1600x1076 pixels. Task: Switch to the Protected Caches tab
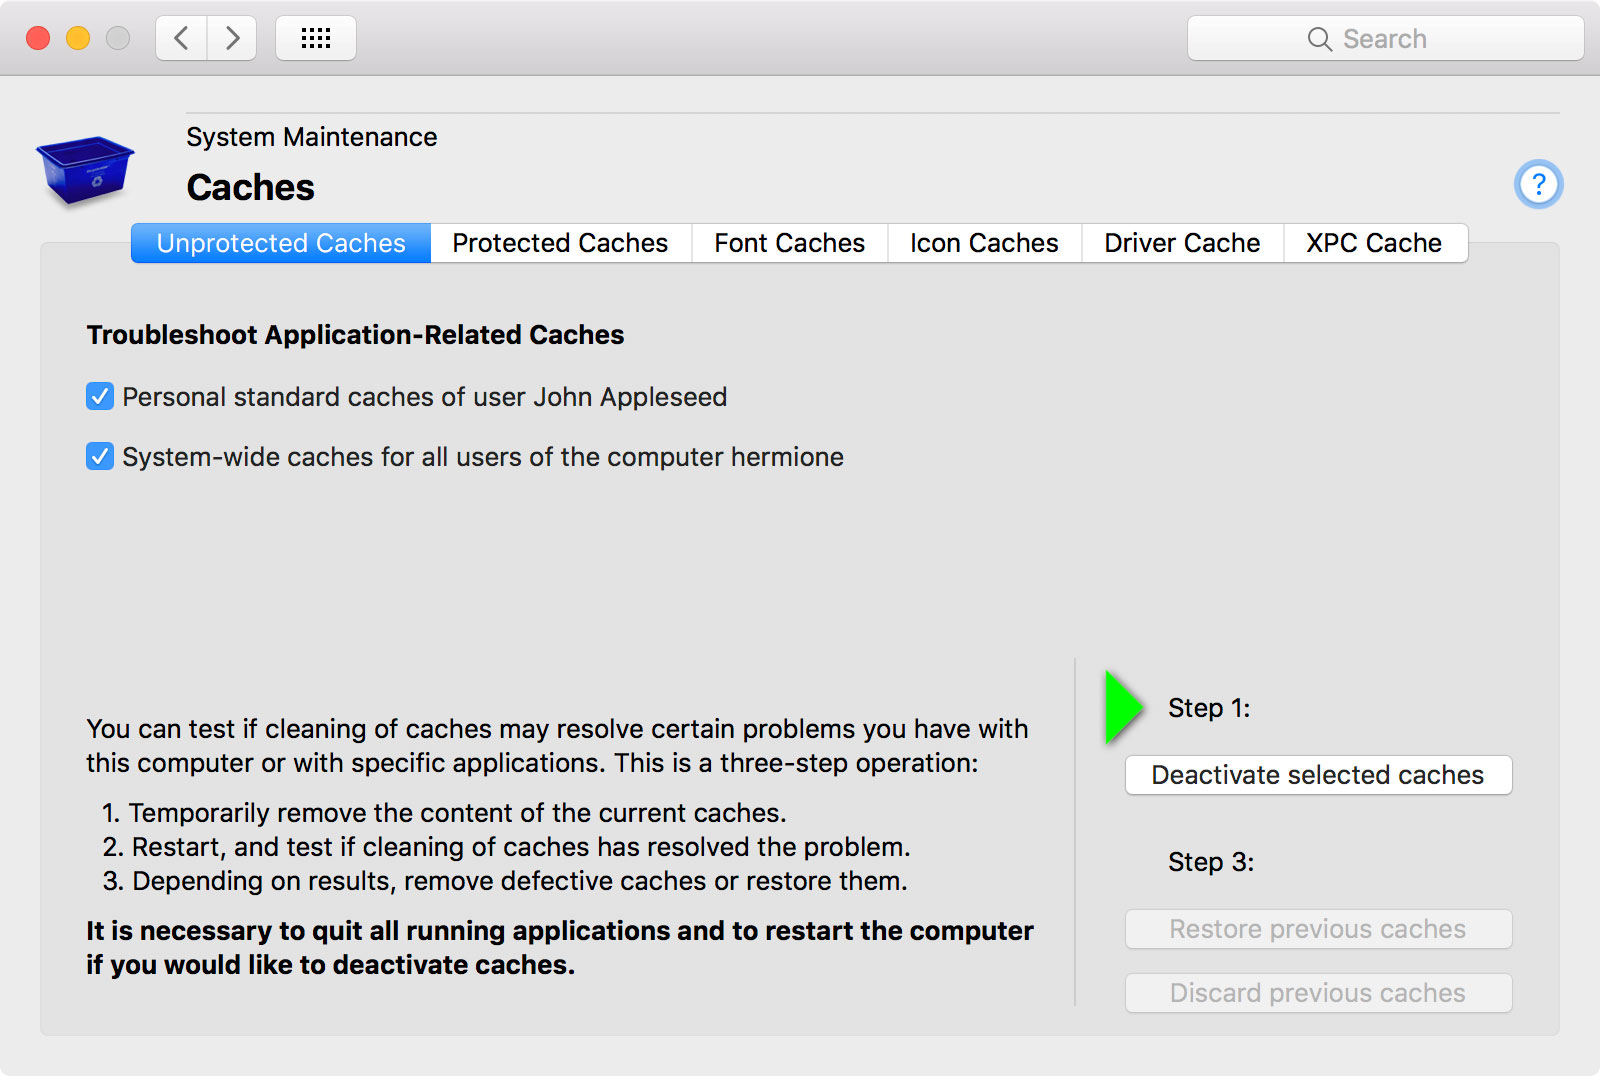pos(560,243)
